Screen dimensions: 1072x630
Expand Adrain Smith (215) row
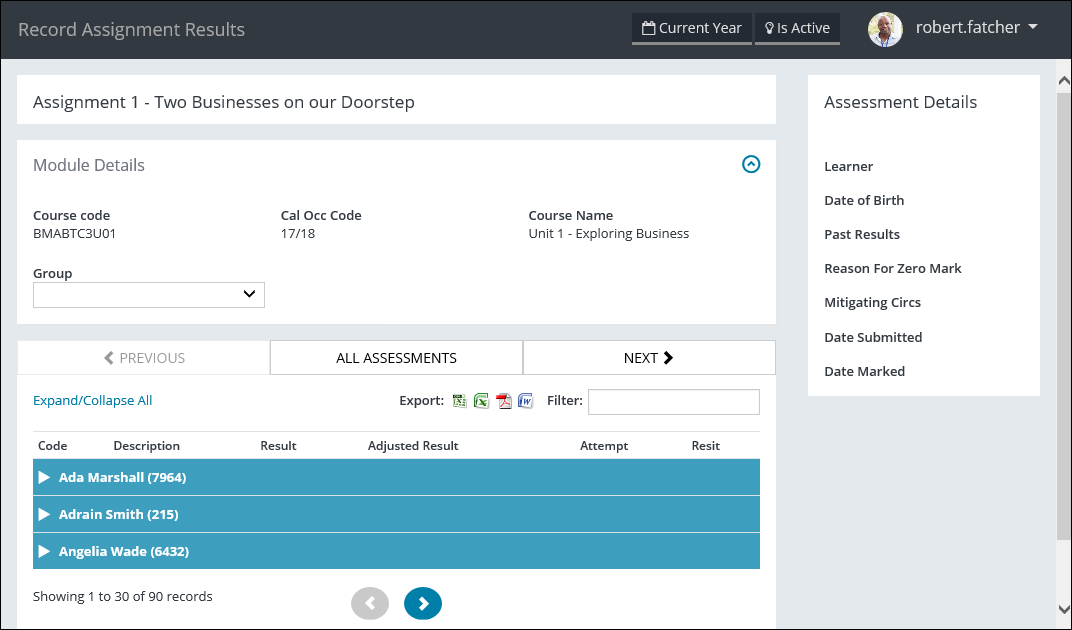tap(44, 515)
